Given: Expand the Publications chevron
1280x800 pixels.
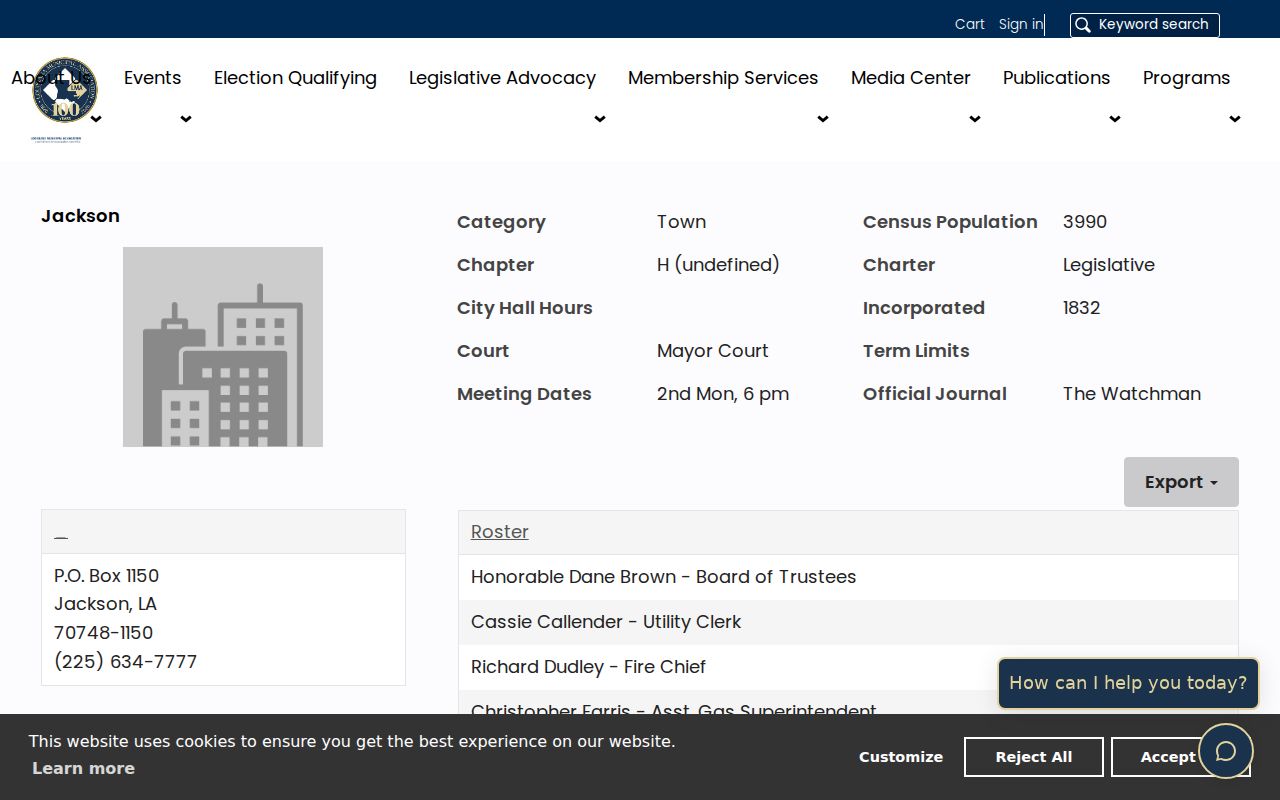Looking at the screenshot, I should click(x=1115, y=119).
